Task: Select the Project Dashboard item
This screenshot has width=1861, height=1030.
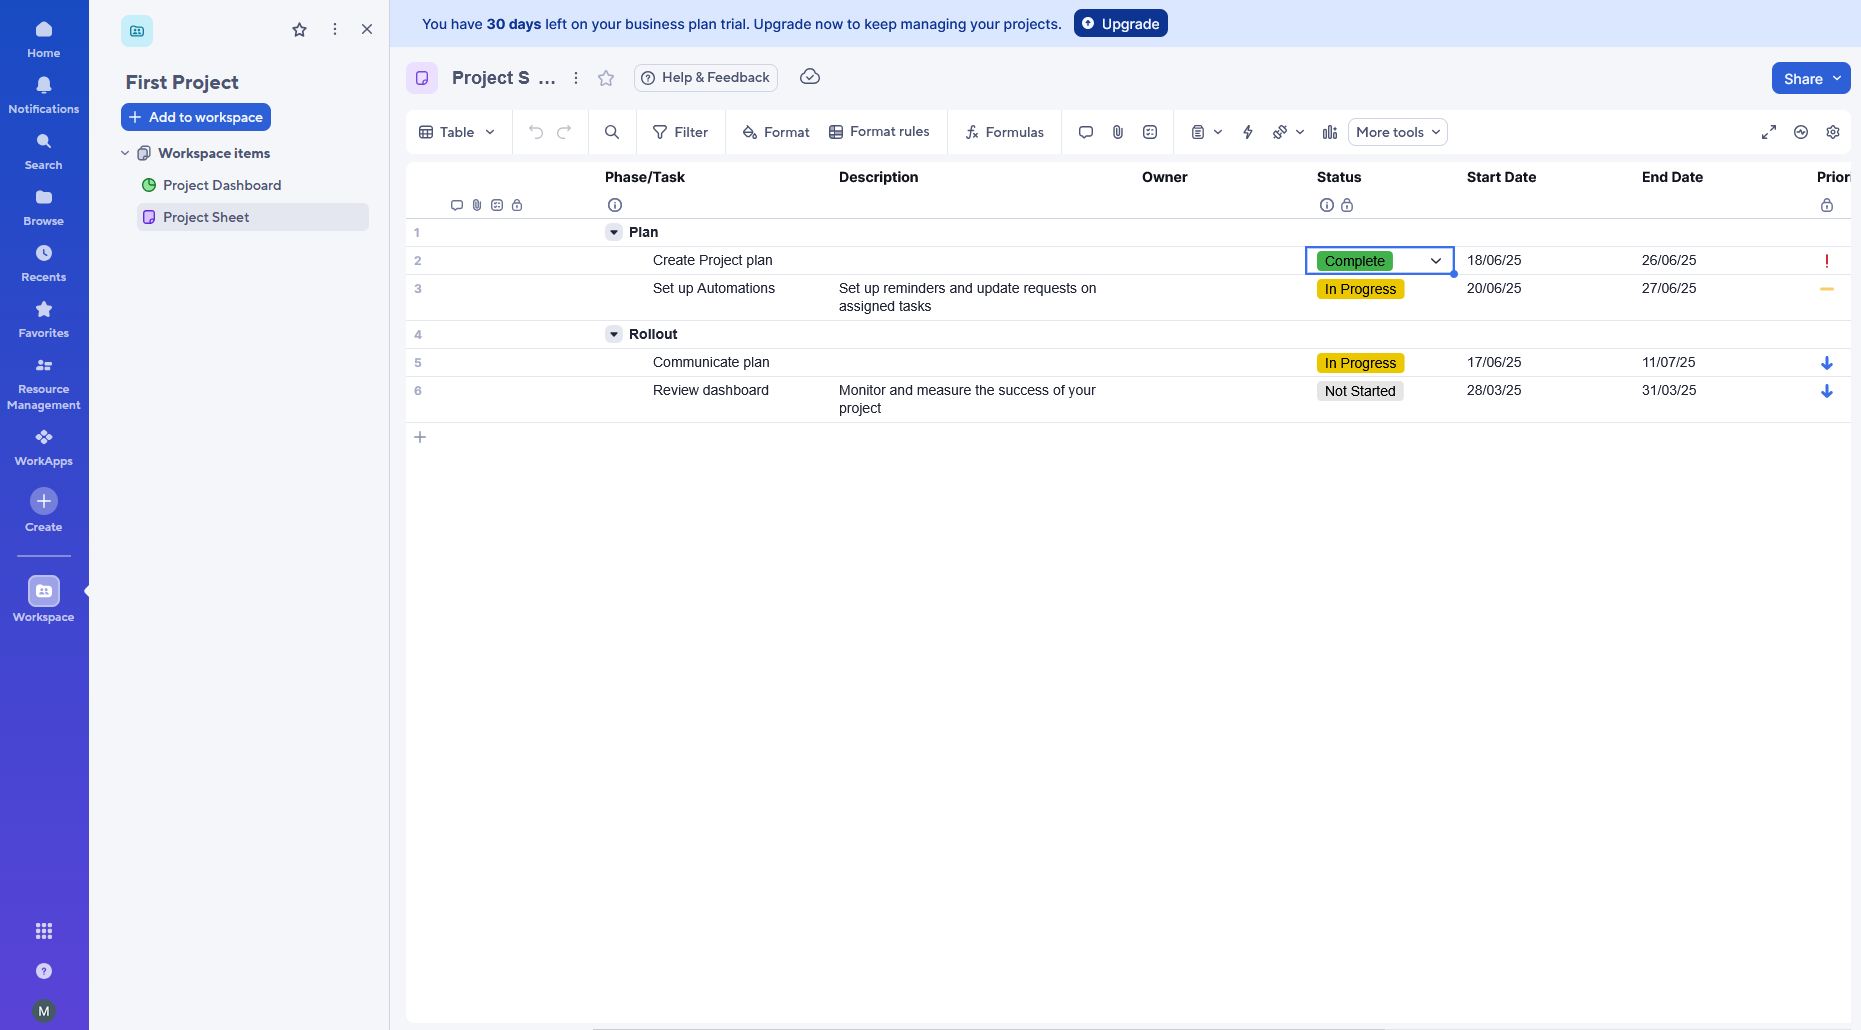Action: click(x=221, y=185)
